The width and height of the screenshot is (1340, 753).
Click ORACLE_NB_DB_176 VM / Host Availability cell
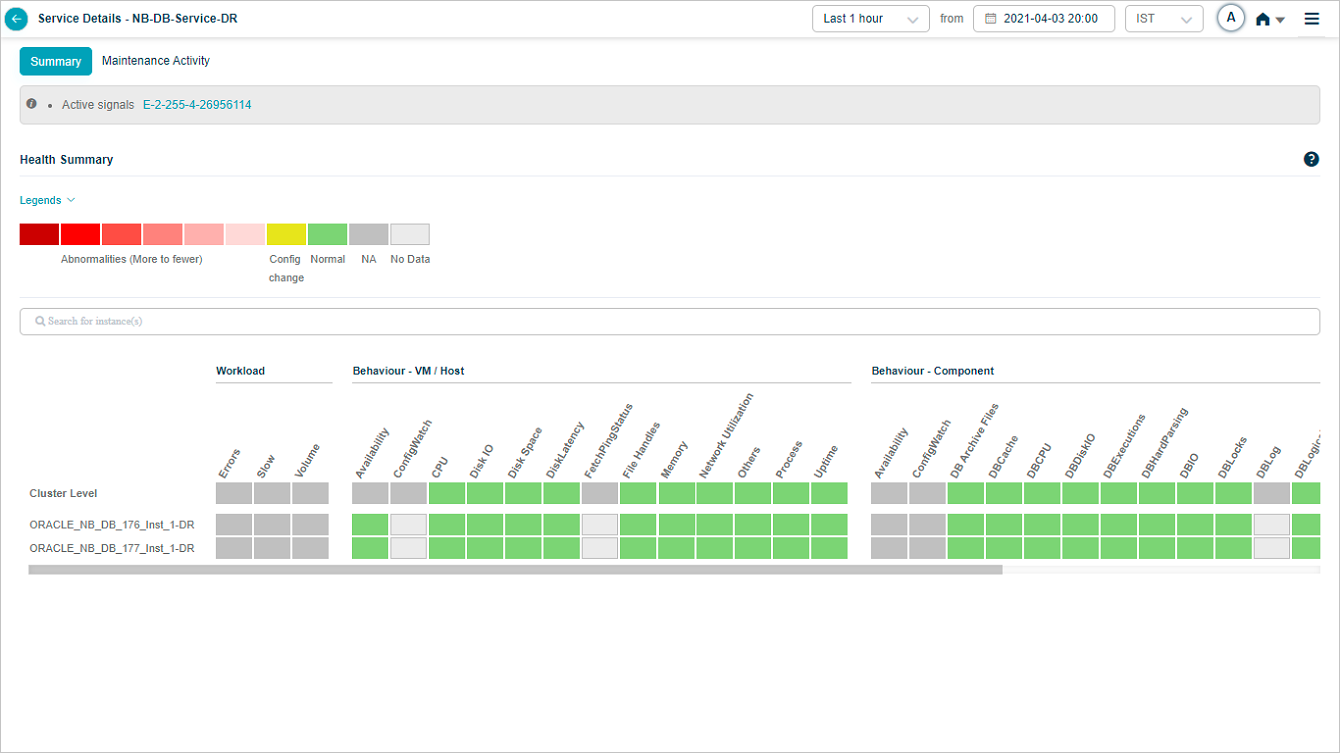(x=370, y=525)
